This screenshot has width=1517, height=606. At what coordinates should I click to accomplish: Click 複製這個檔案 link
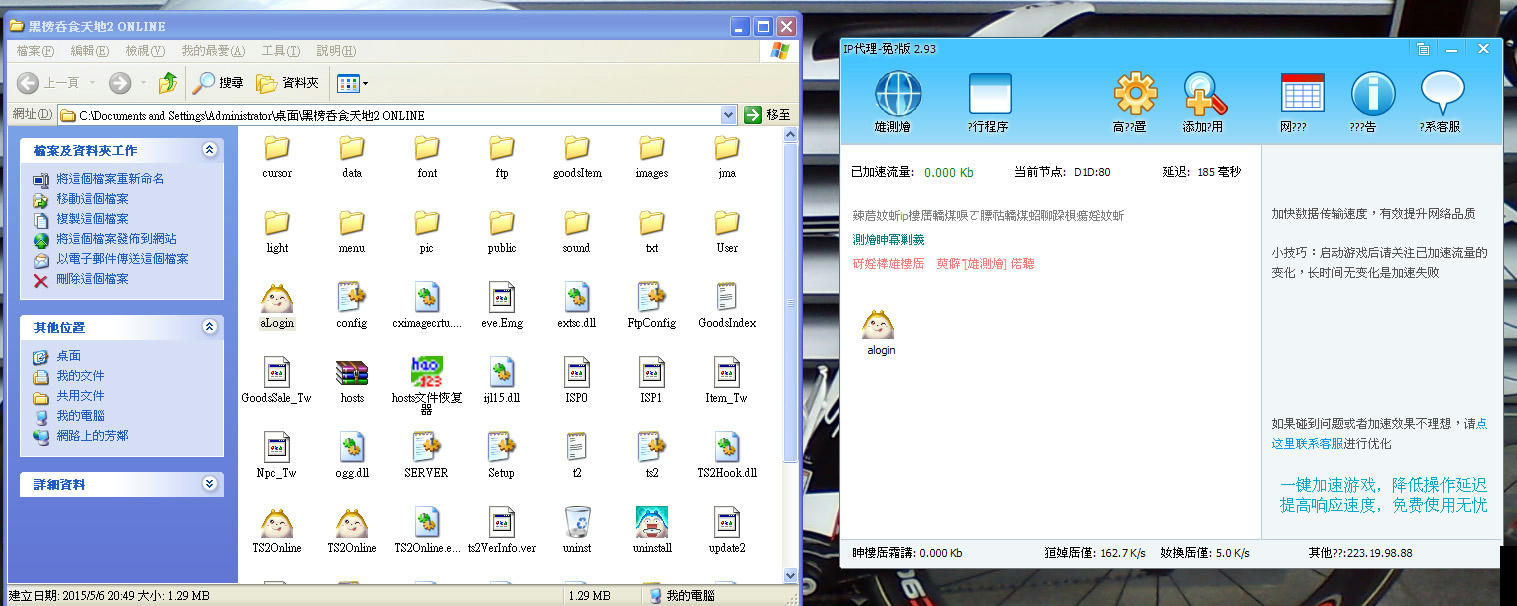[x=92, y=219]
